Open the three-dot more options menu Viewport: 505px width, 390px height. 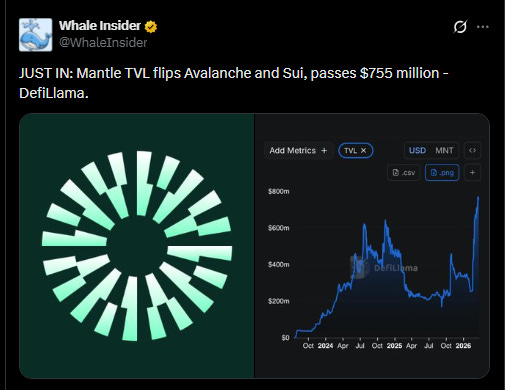483,27
